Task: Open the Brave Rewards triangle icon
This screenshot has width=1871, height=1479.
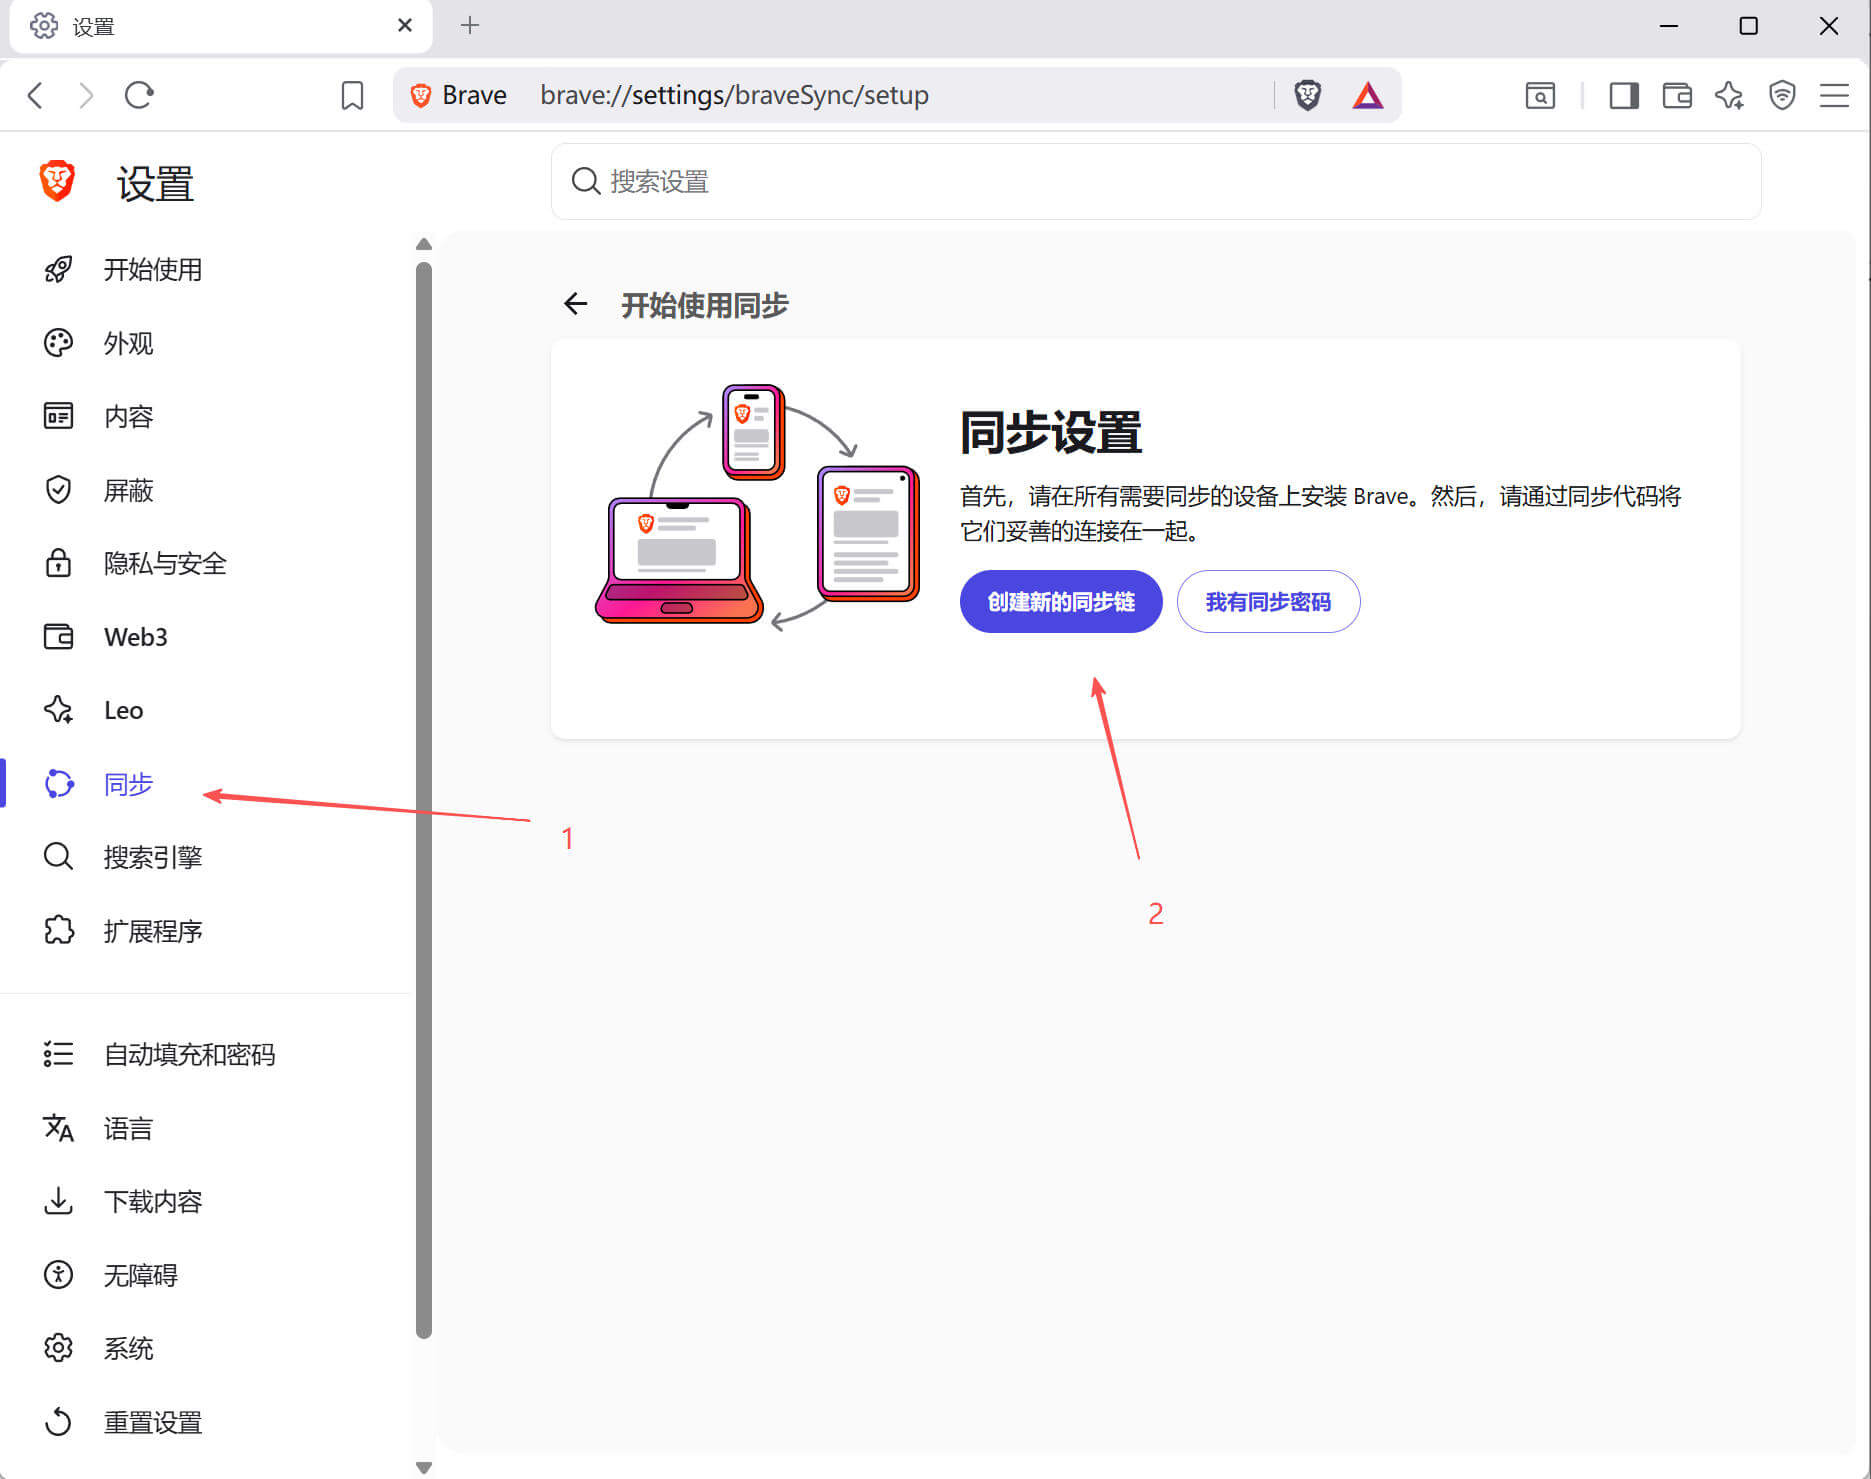Action: pos(1367,95)
